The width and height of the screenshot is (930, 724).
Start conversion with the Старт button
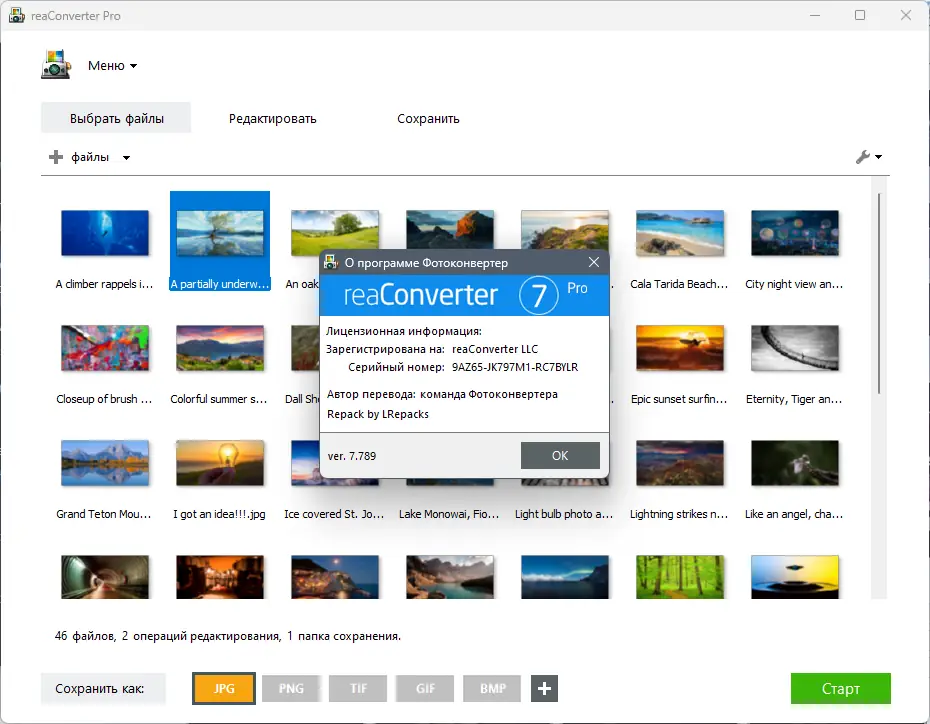(840, 688)
